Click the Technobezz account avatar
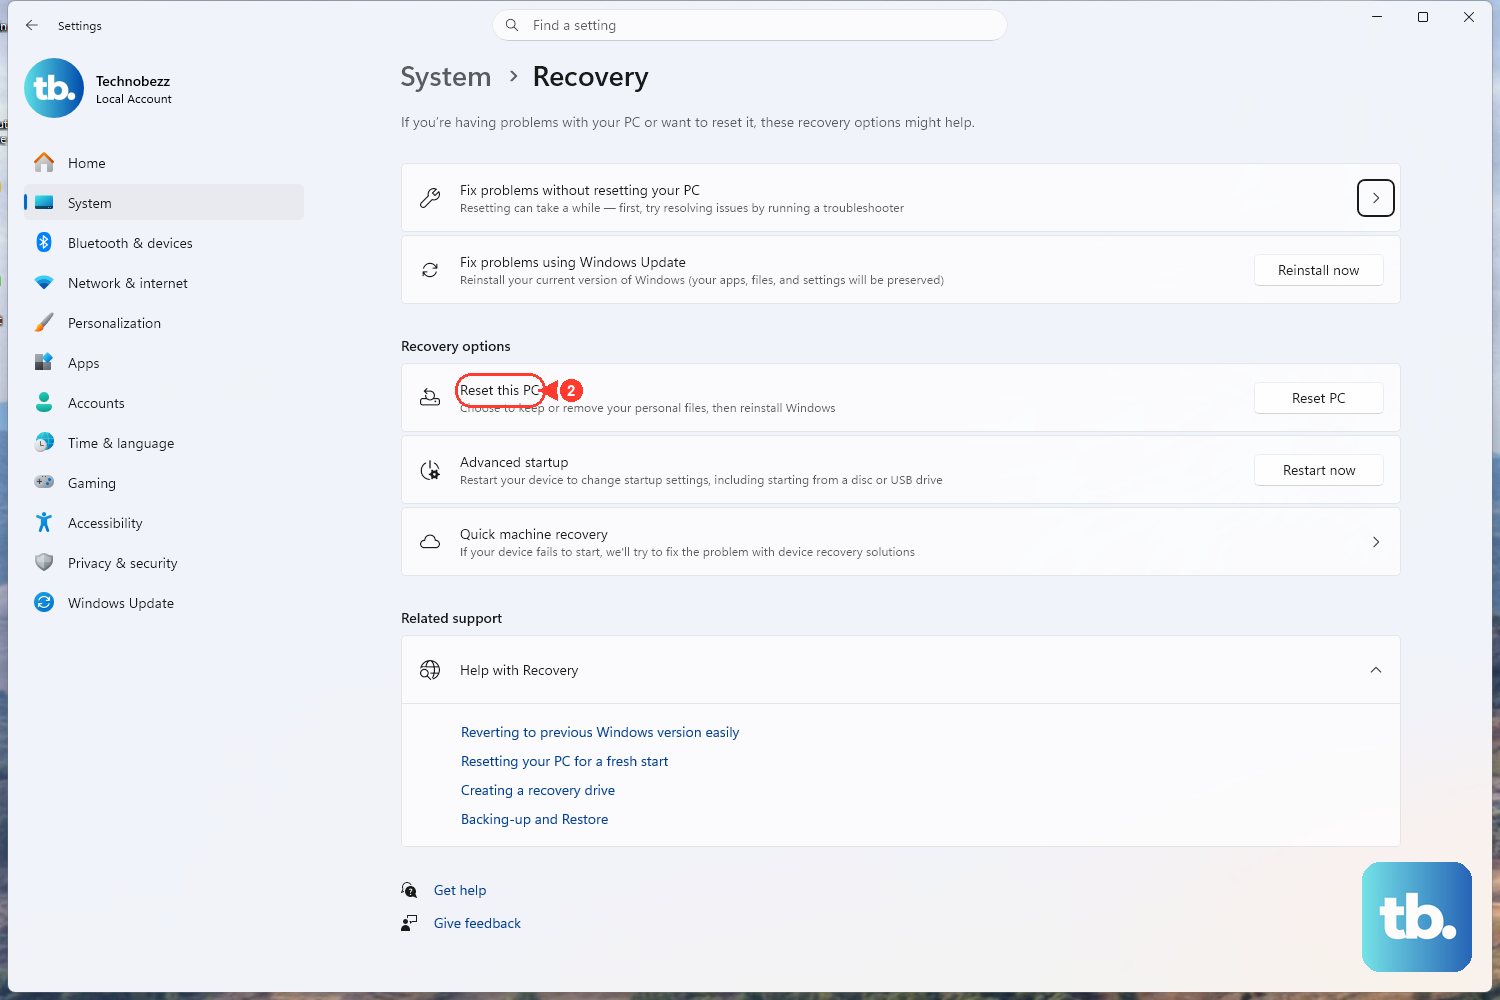Screen dimensions: 1500x1000 pos(54,88)
